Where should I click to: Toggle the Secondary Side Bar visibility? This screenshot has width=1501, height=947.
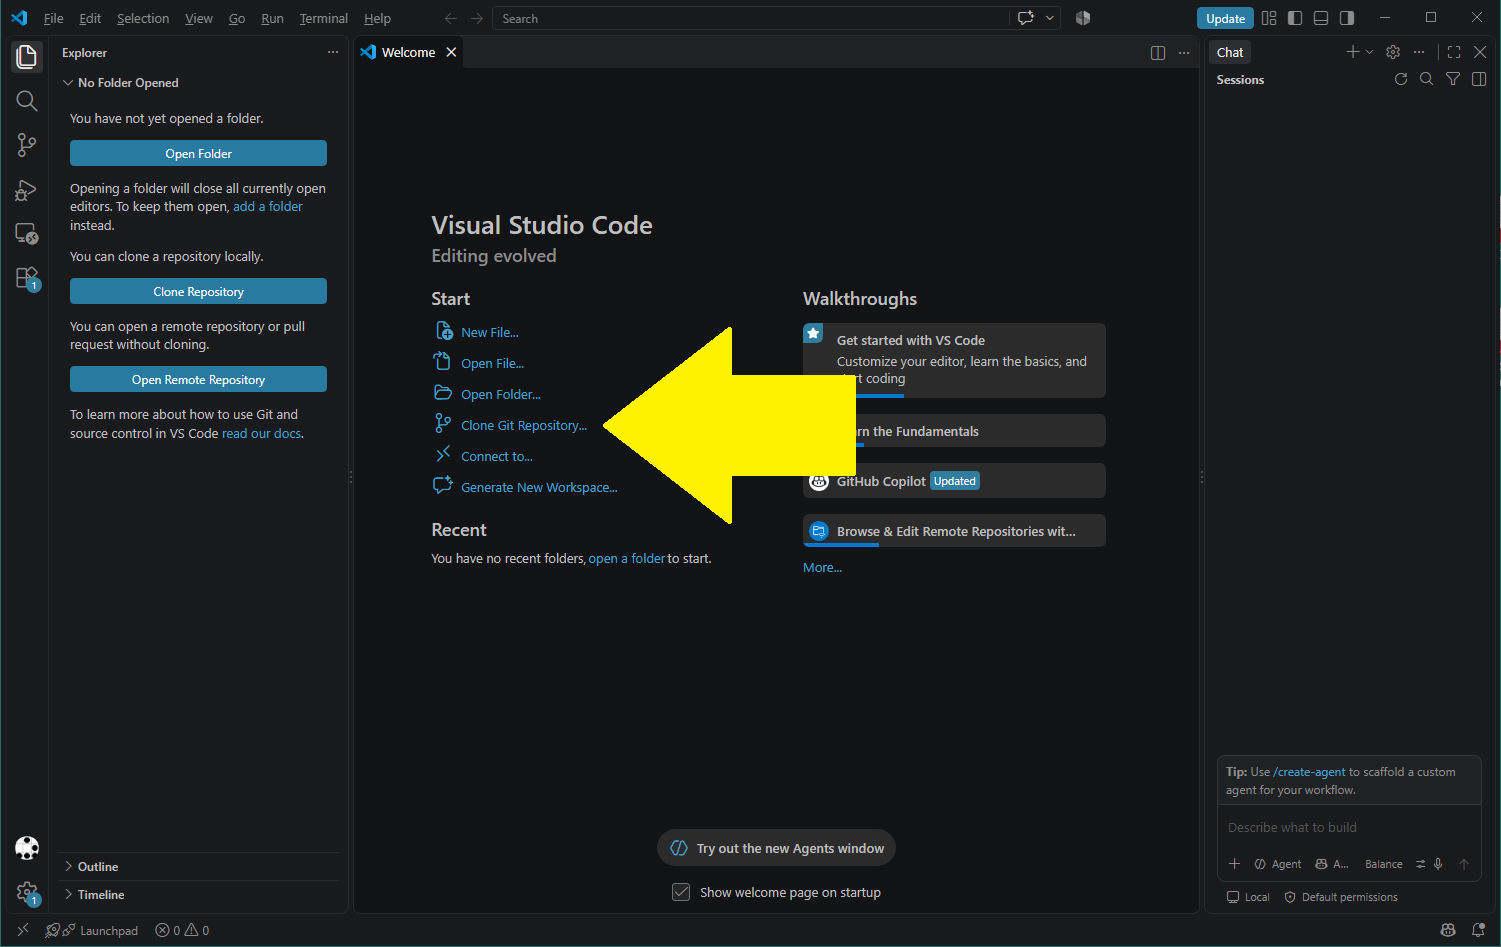tap(1347, 18)
